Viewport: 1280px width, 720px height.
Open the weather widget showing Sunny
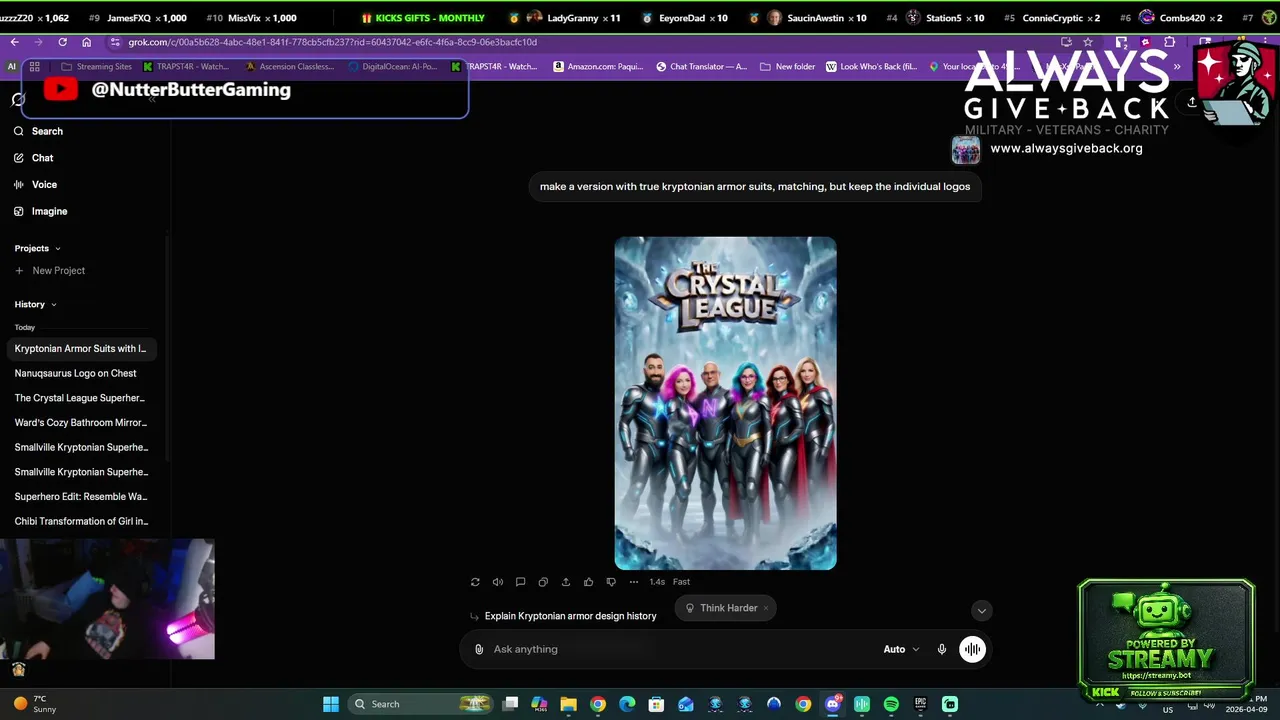point(33,704)
